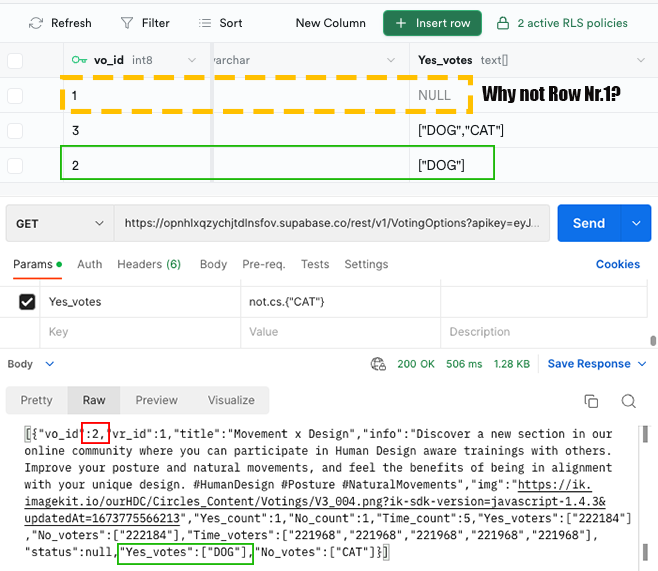
Task: Open the GET method dropdown
Action: coord(60,223)
